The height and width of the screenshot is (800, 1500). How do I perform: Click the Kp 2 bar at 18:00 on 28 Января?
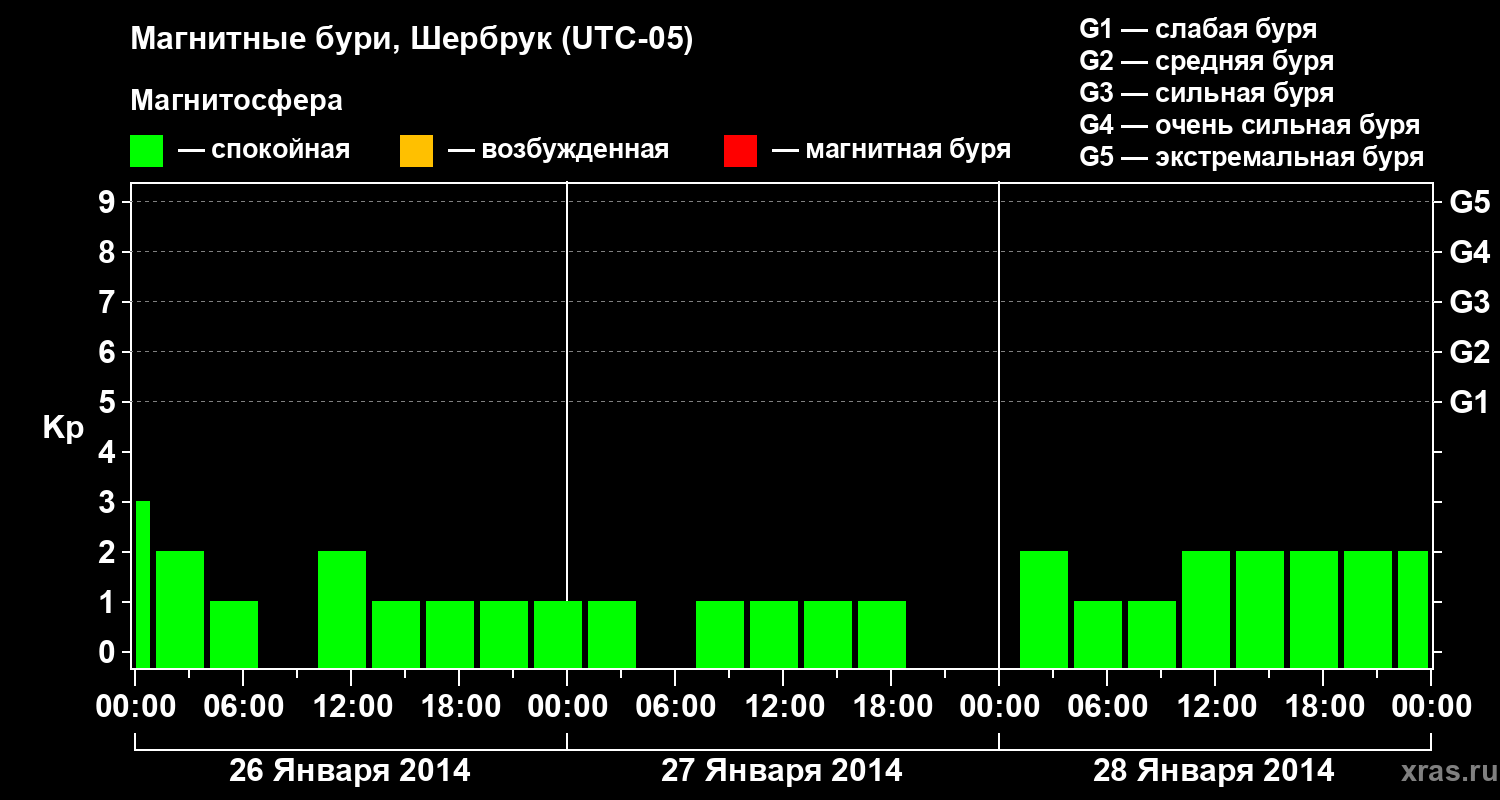pyautogui.click(x=1314, y=609)
